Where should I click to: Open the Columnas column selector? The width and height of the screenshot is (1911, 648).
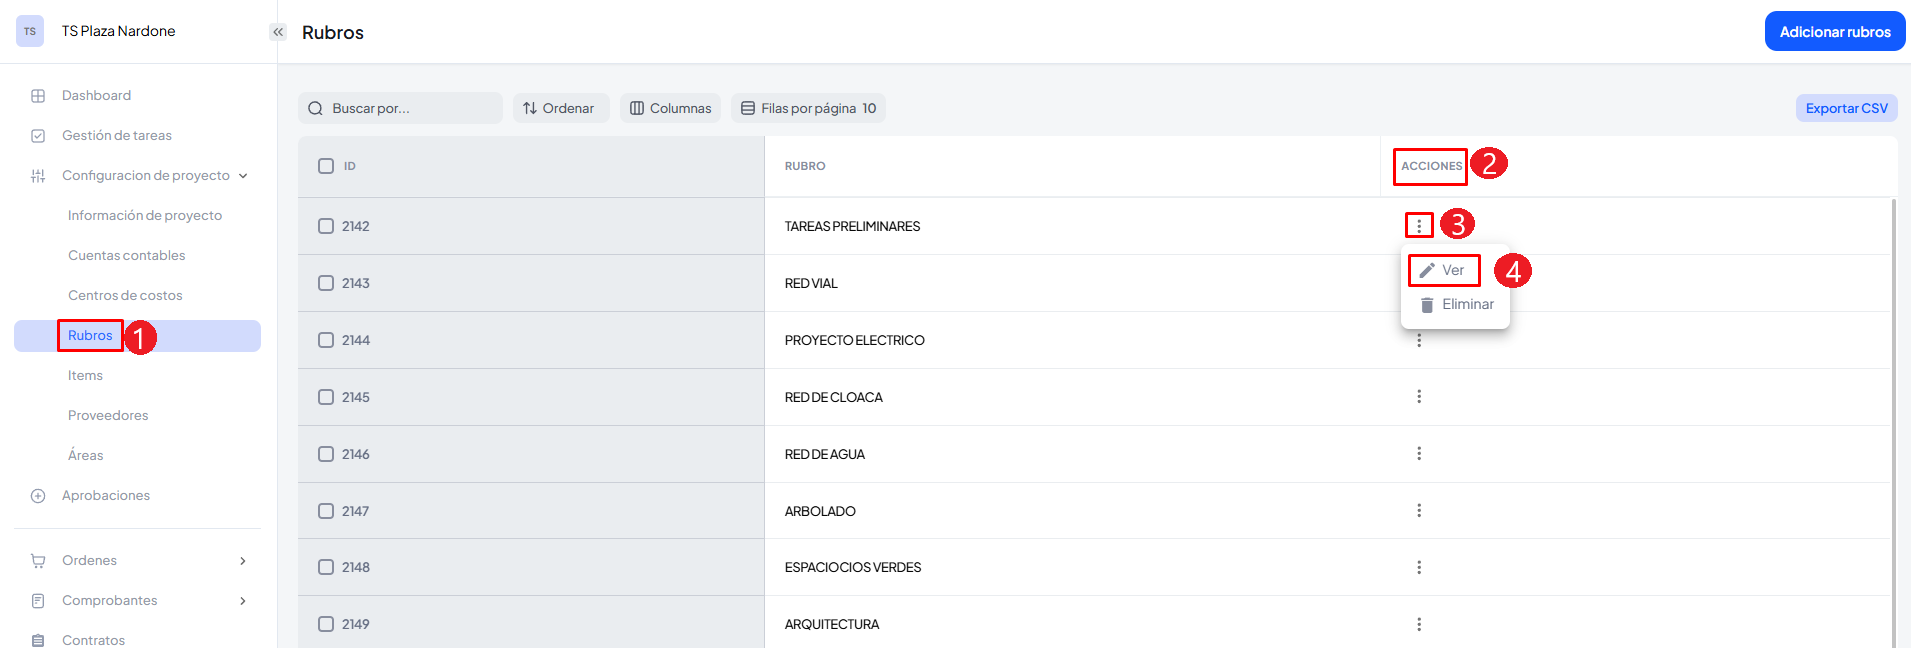pos(670,108)
